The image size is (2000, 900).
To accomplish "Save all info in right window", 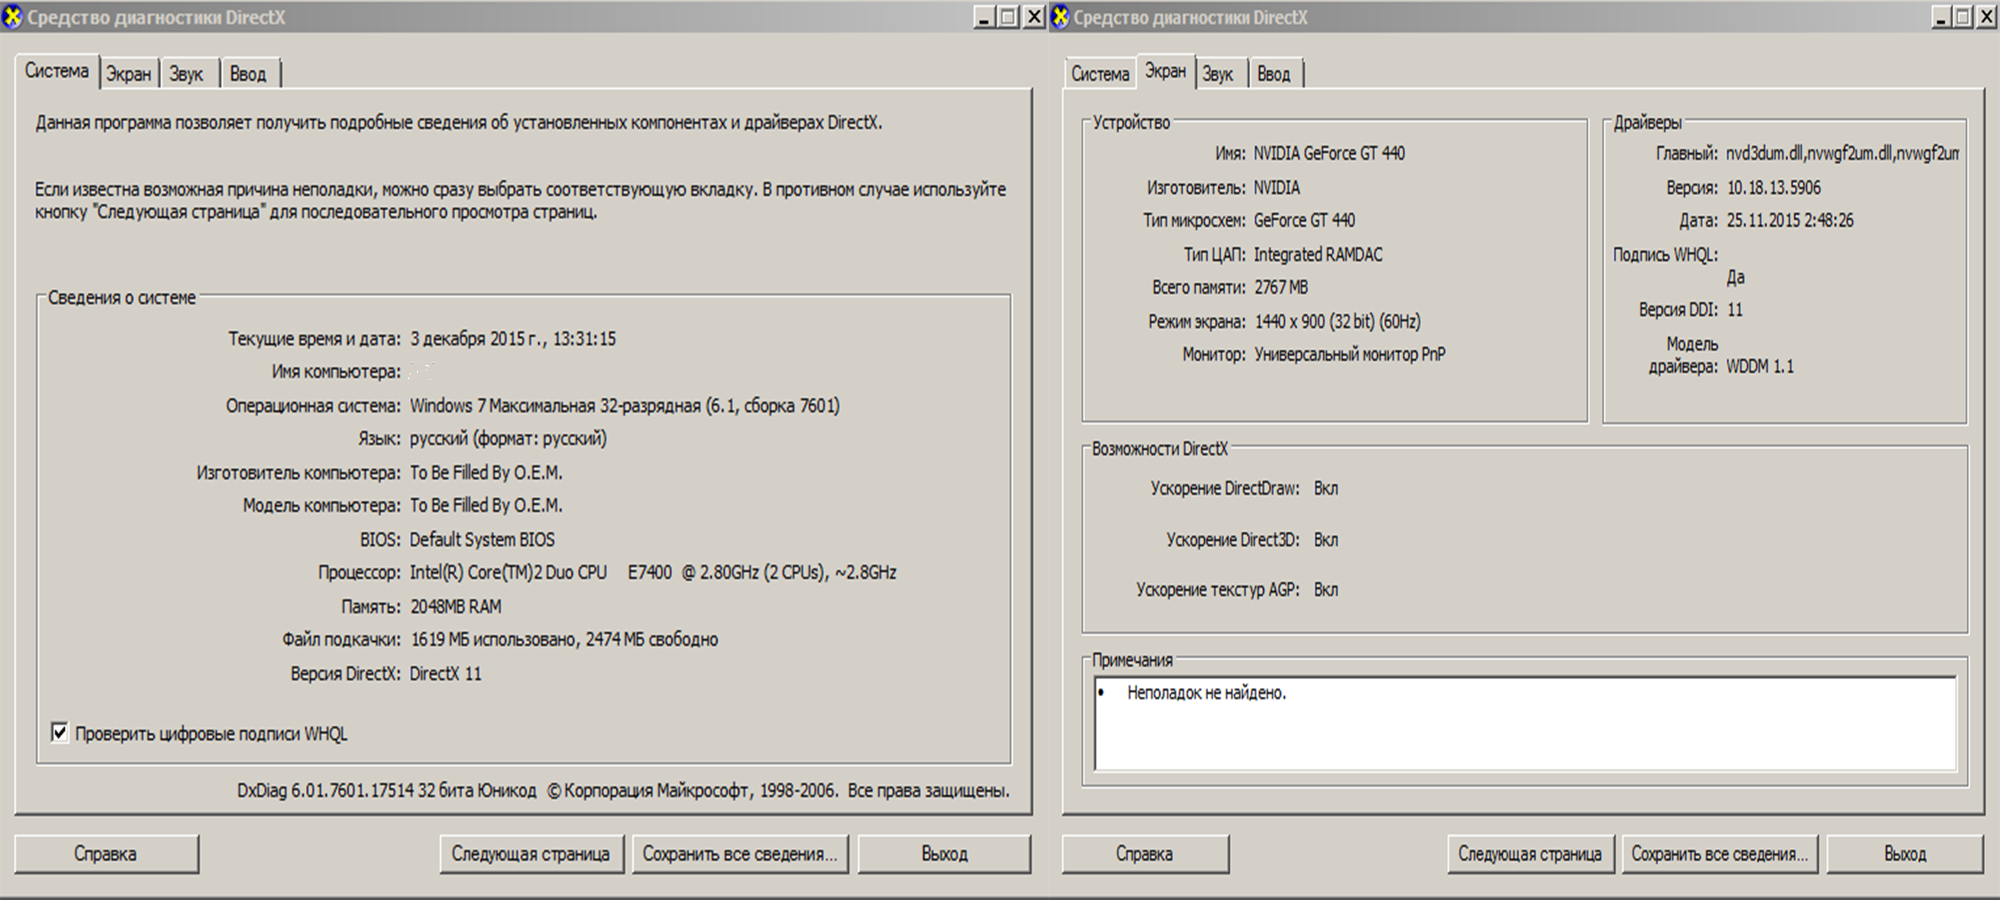I will pos(1720,854).
